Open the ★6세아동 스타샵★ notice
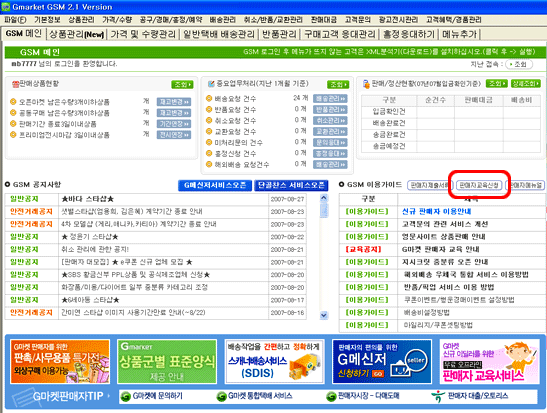This screenshot has height=413, width=547. coord(90,300)
